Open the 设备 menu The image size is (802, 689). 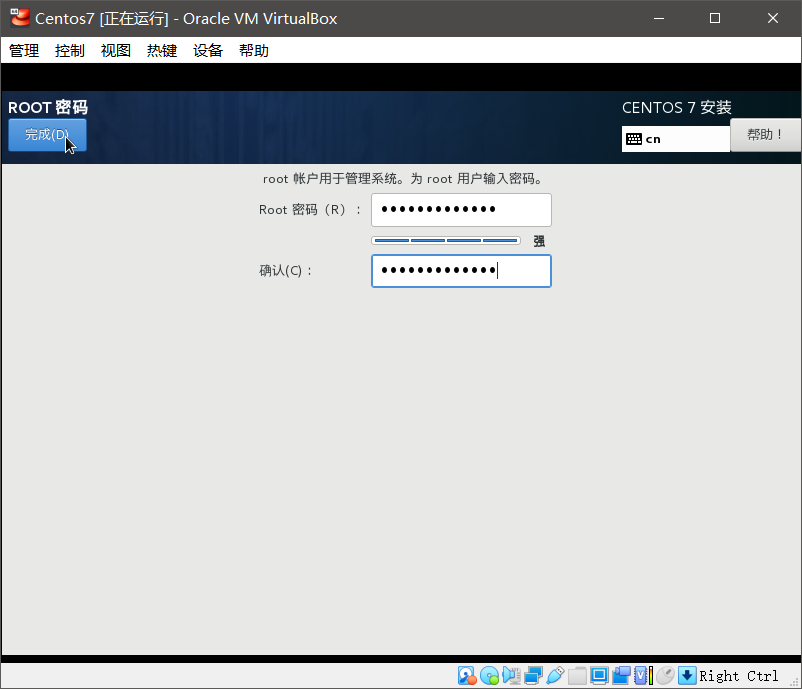208,50
